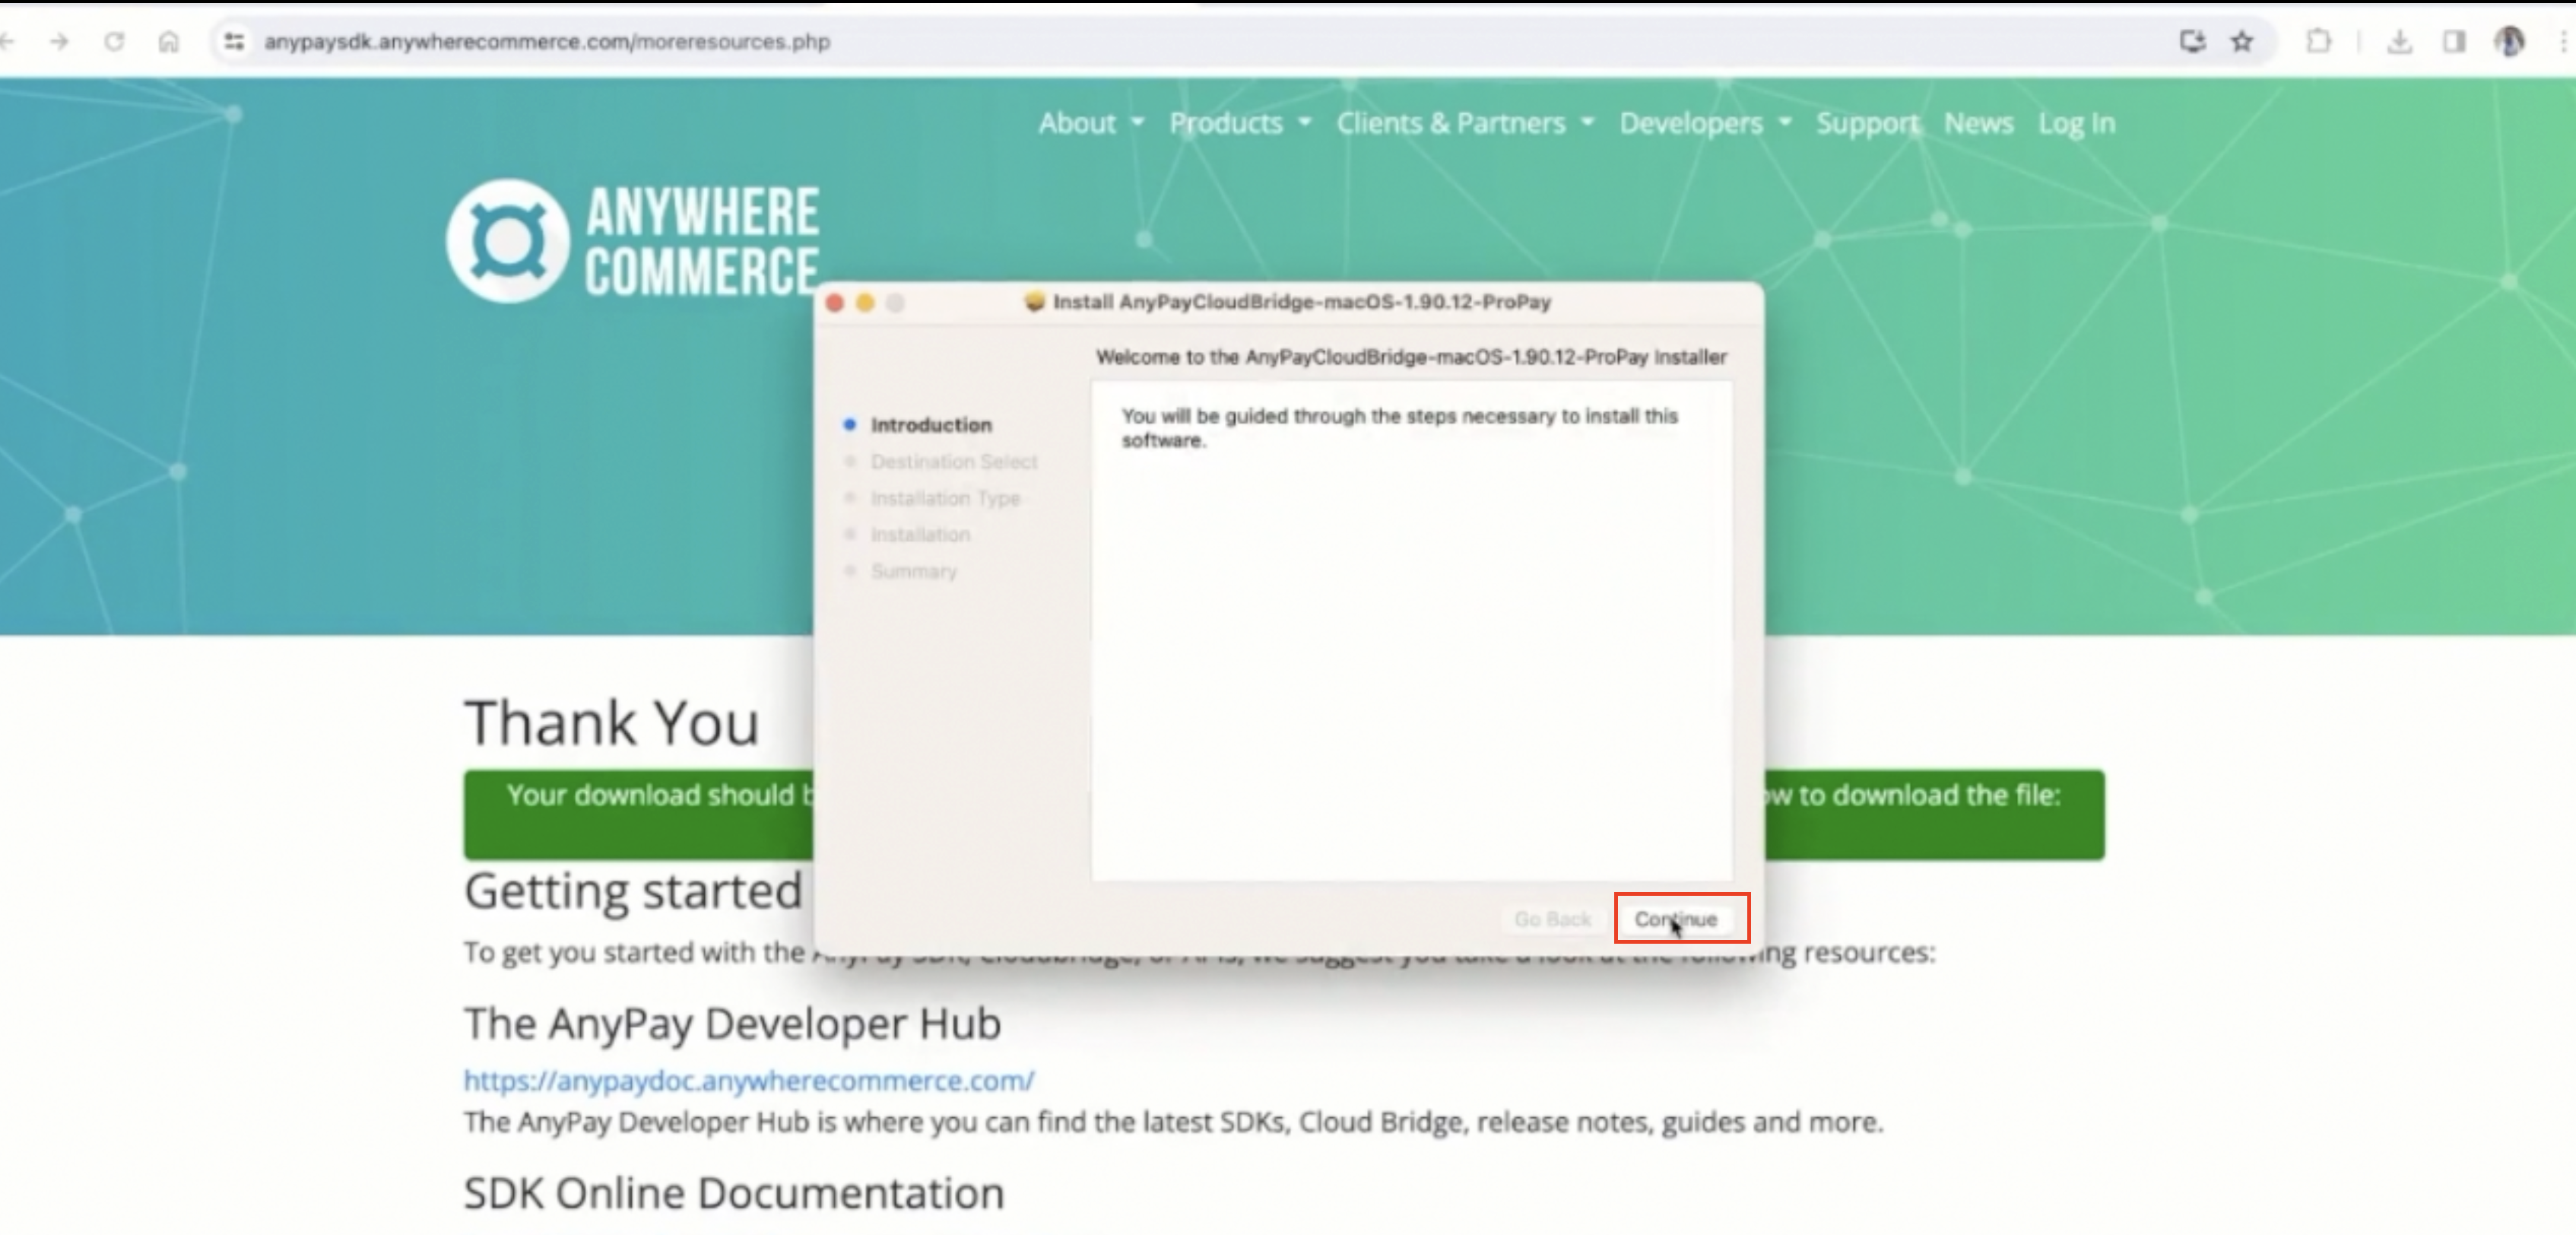The width and height of the screenshot is (2576, 1235).
Task: Expand the Developers menu
Action: (1705, 123)
